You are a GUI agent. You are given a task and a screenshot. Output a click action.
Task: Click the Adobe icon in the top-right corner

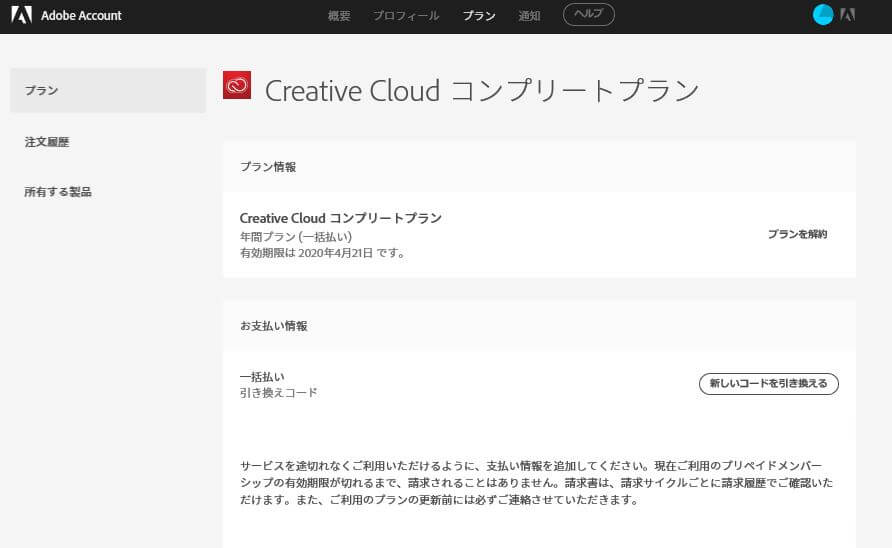tap(848, 15)
